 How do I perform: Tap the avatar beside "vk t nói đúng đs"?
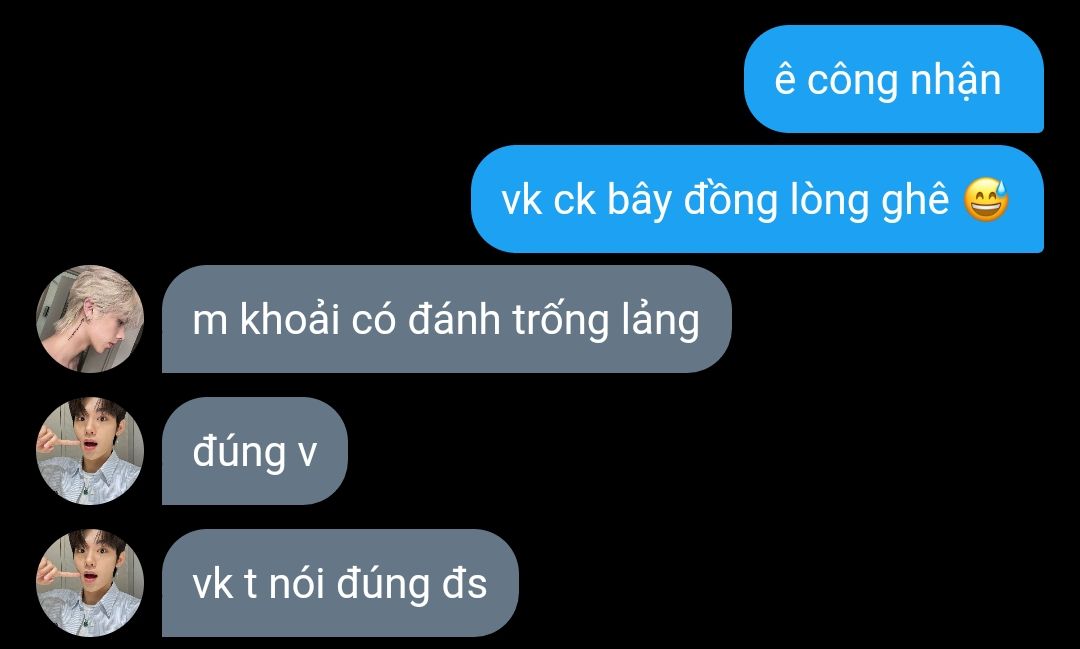(x=90, y=584)
